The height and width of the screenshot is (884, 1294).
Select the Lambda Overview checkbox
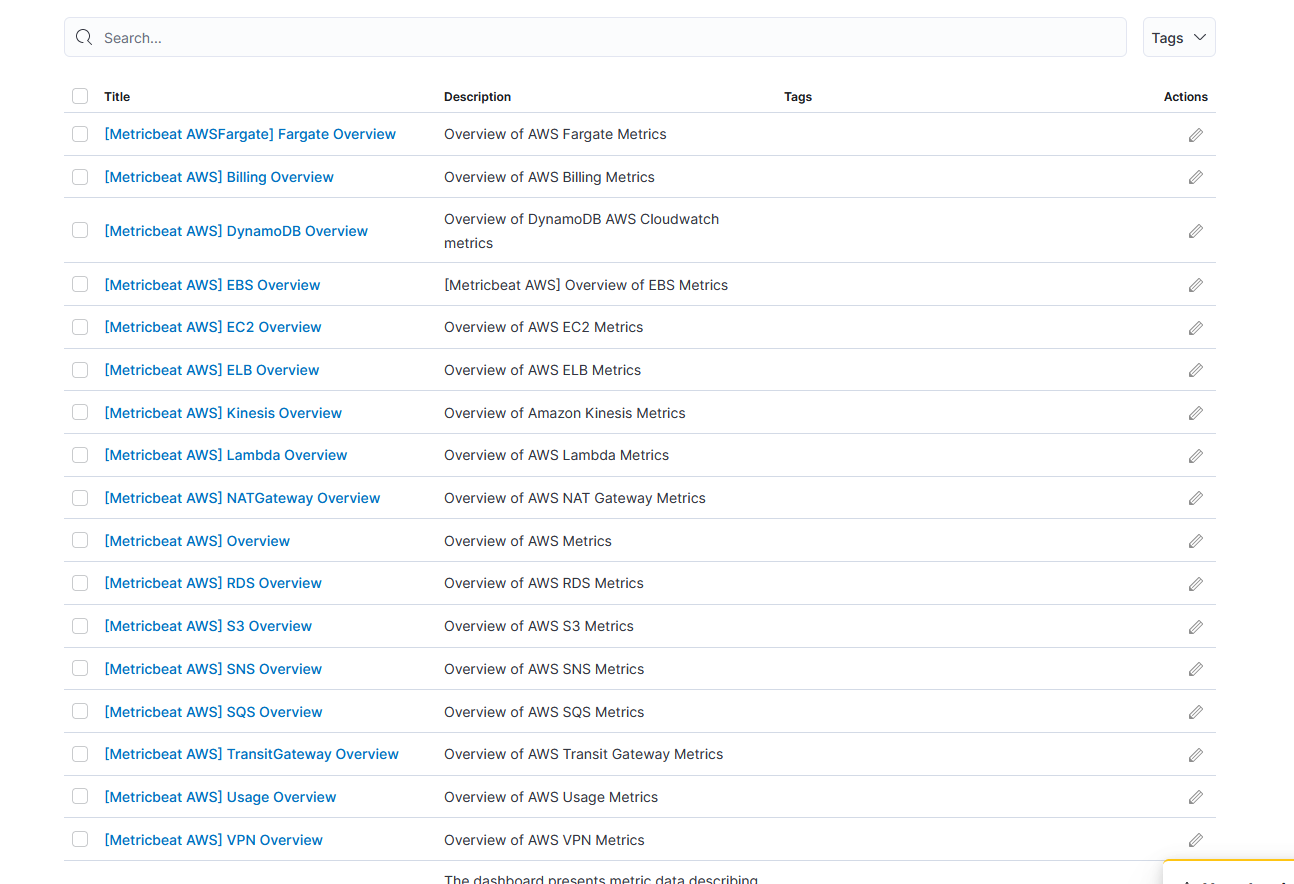[80, 455]
